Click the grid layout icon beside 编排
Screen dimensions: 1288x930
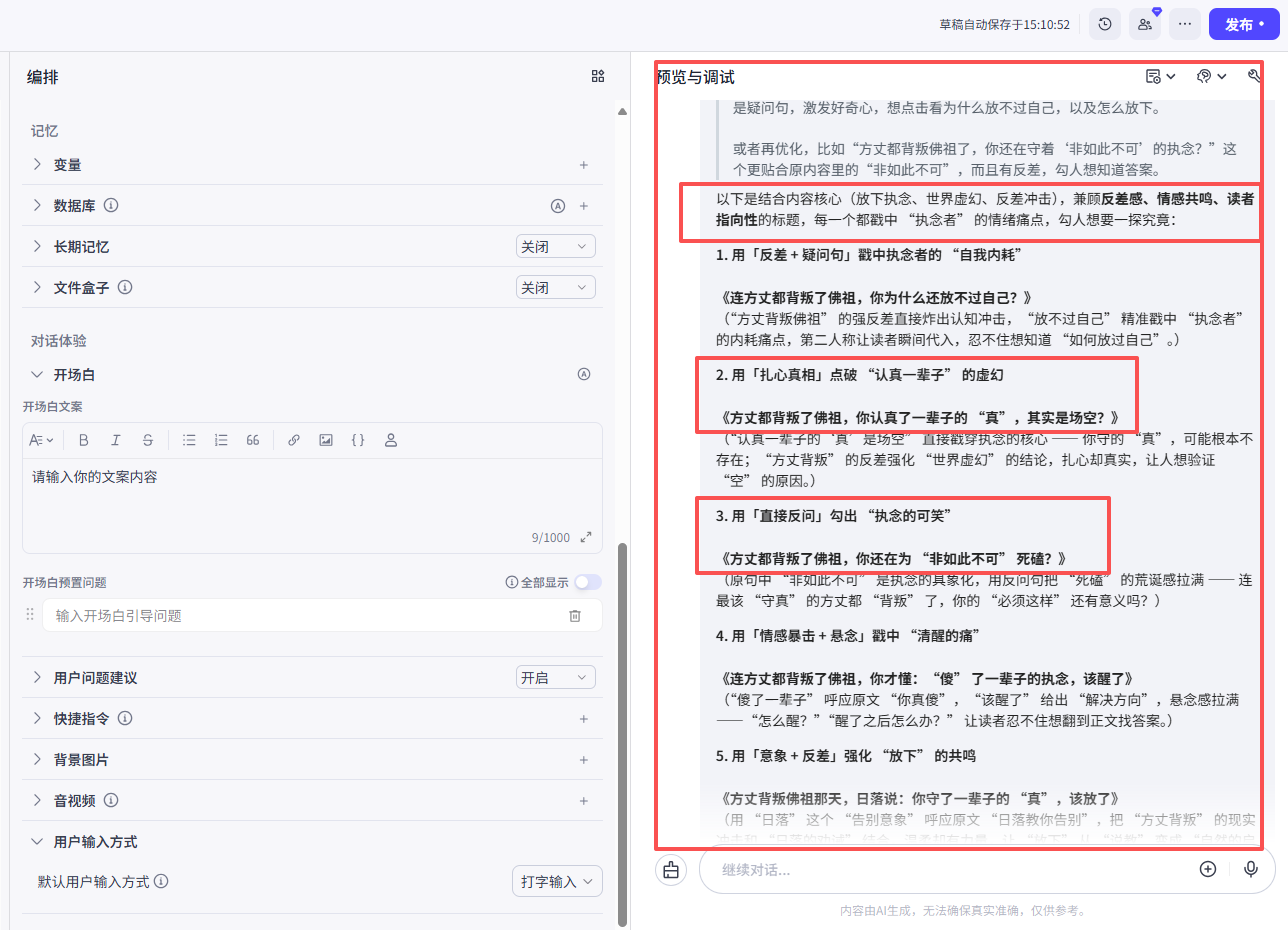point(598,76)
